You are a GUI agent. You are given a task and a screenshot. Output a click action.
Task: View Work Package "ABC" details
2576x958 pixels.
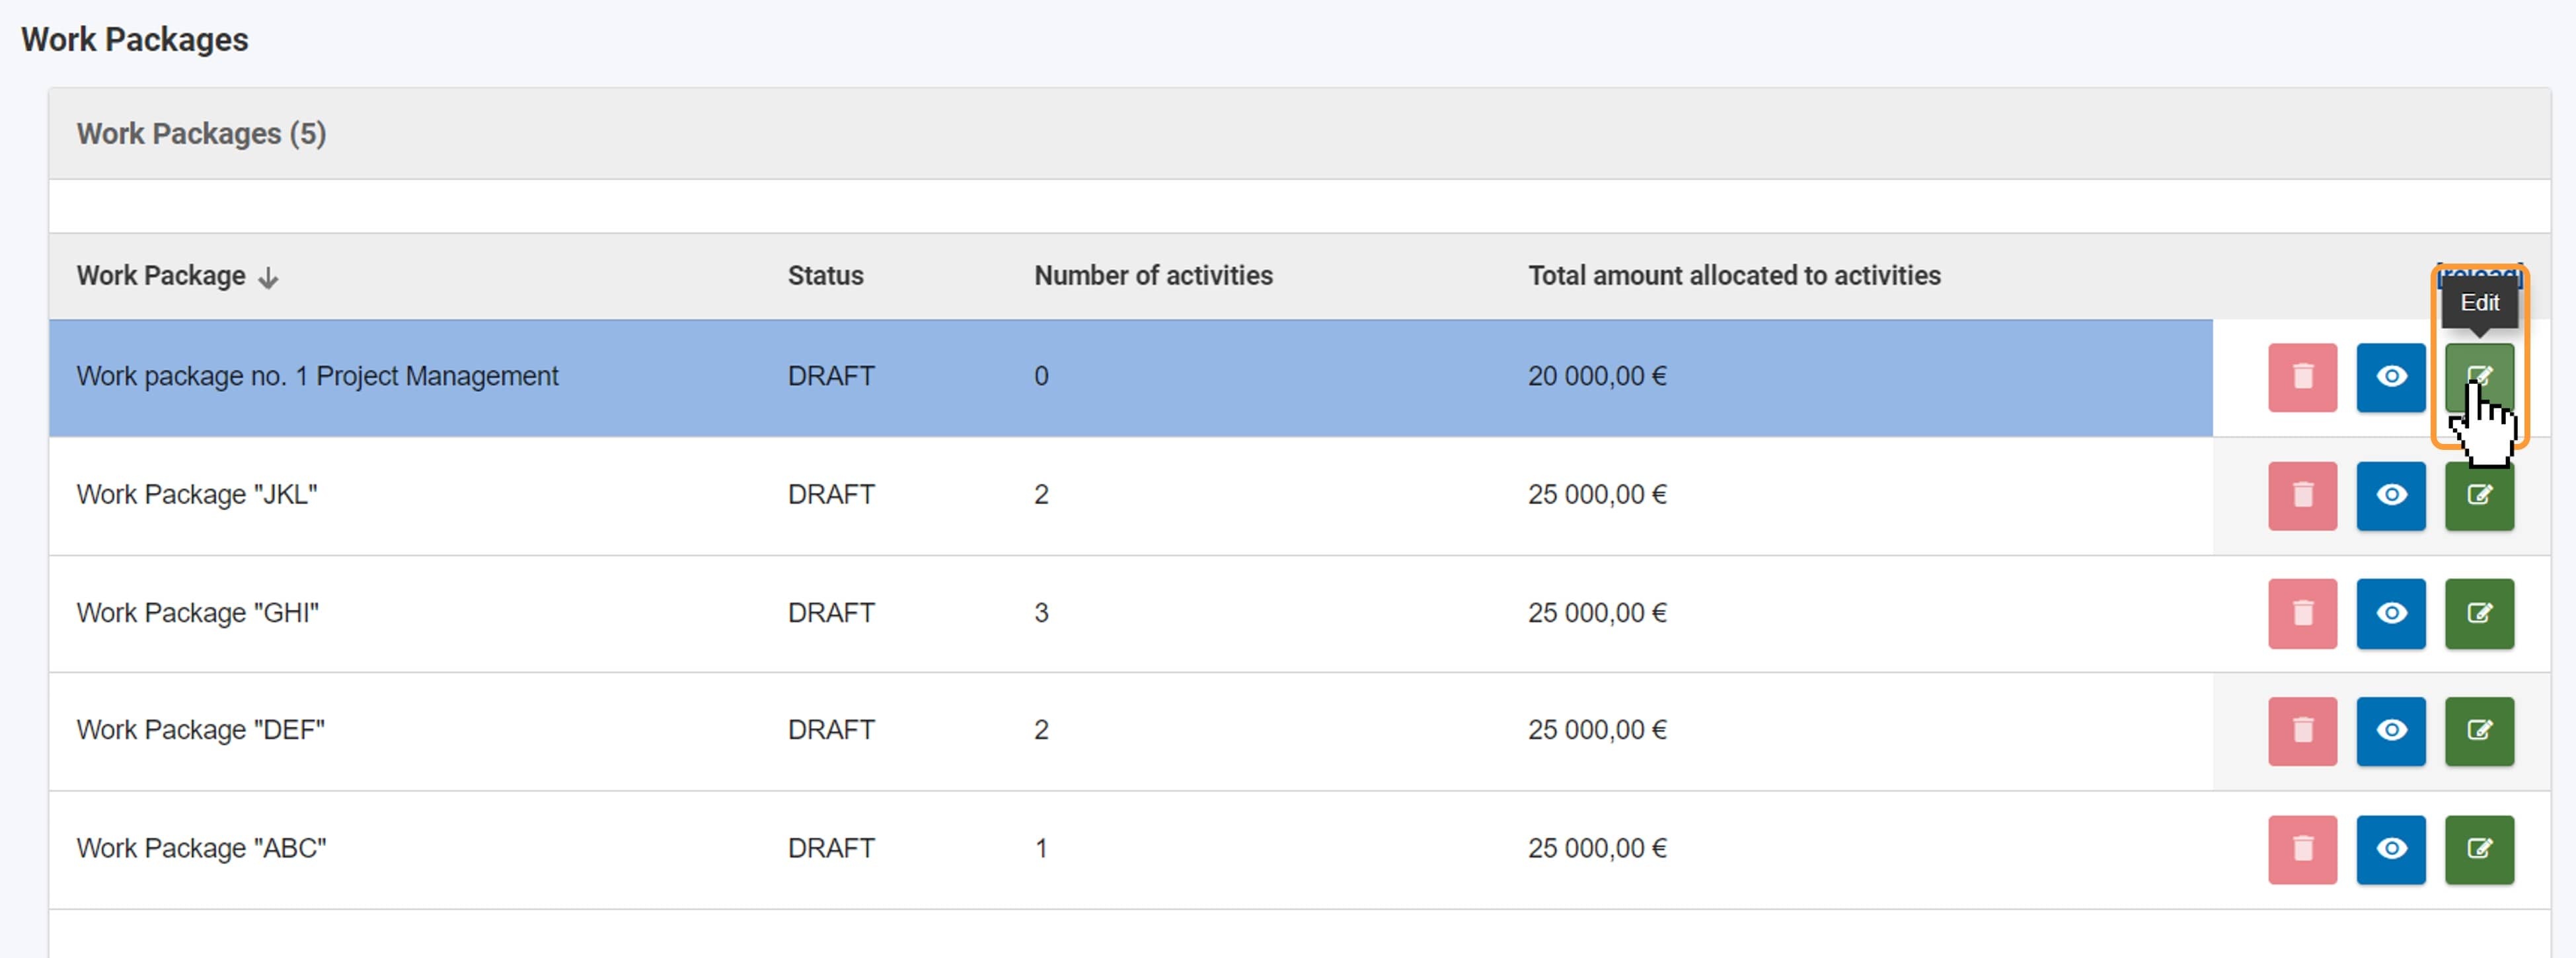(2391, 849)
